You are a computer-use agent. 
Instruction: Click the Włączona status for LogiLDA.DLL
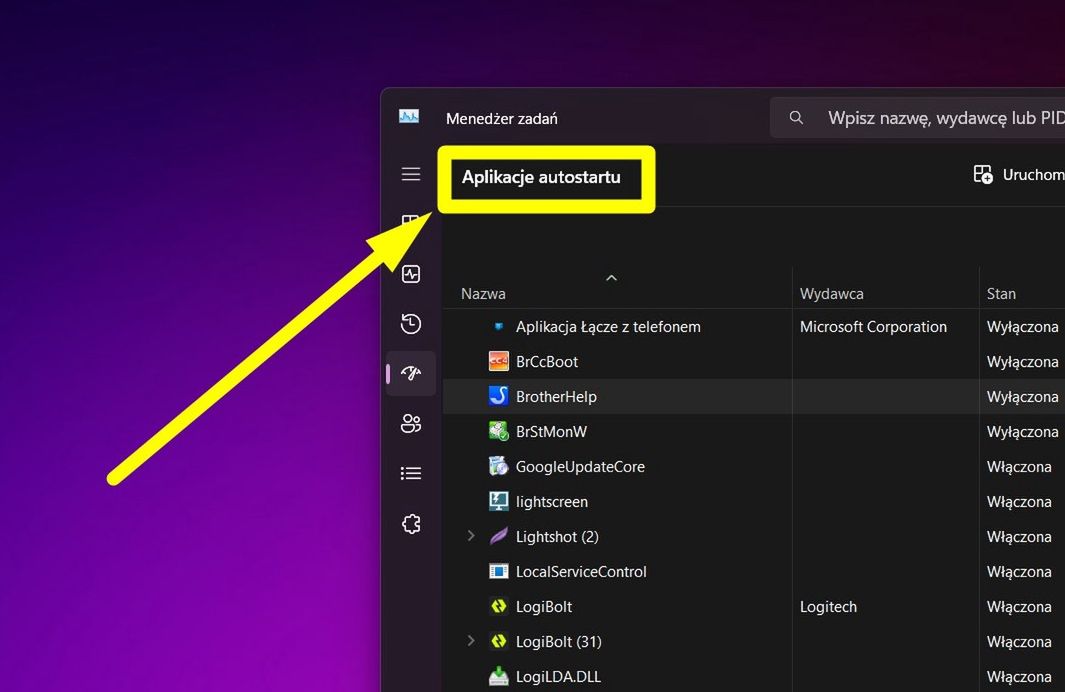point(1019,676)
